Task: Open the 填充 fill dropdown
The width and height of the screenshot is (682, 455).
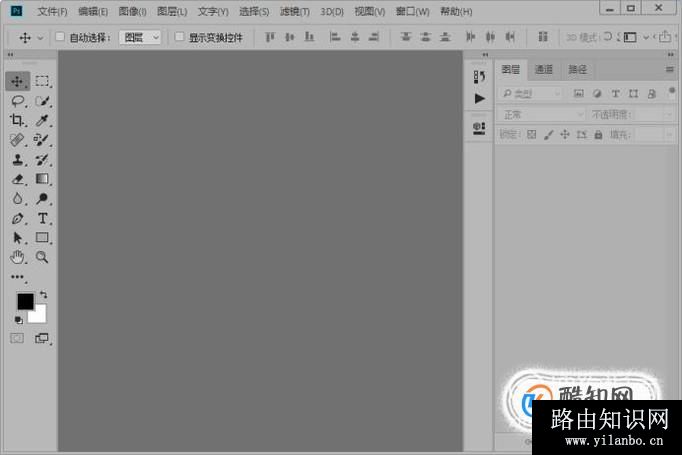Action: pos(669,135)
